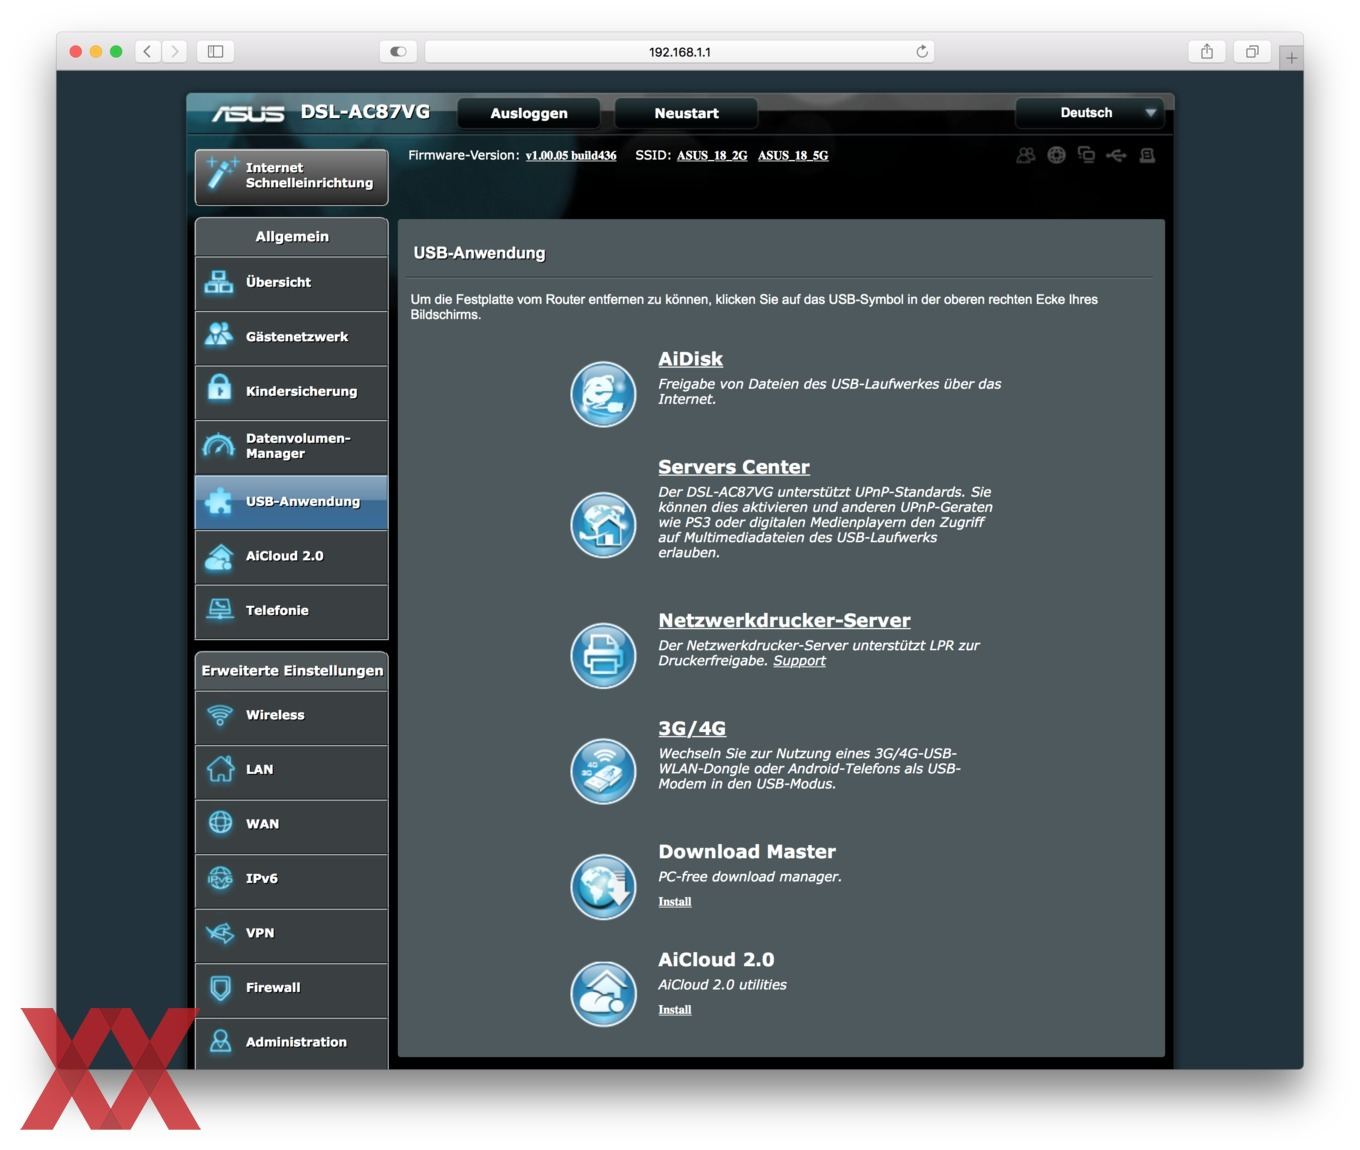The image size is (1360, 1150).
Task: Click the USB status icon in header
Action: point(1116,155)
